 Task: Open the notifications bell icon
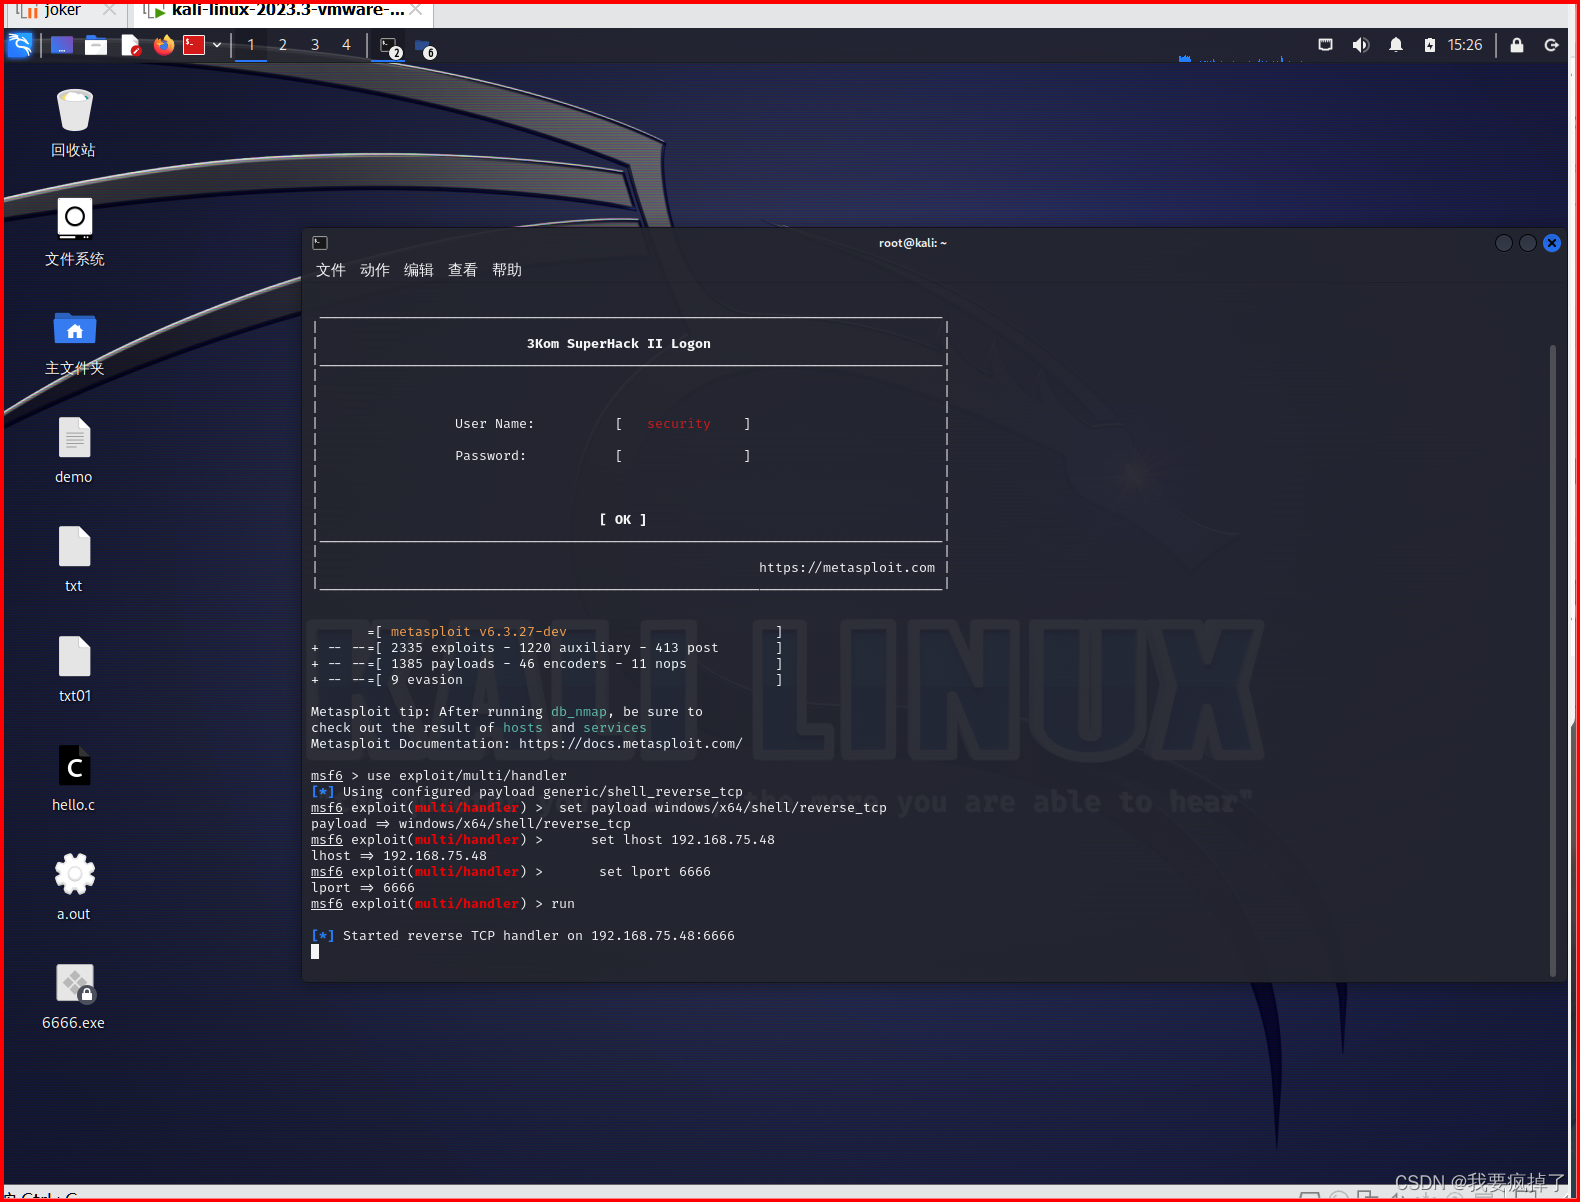click(x=1396, y=45)
